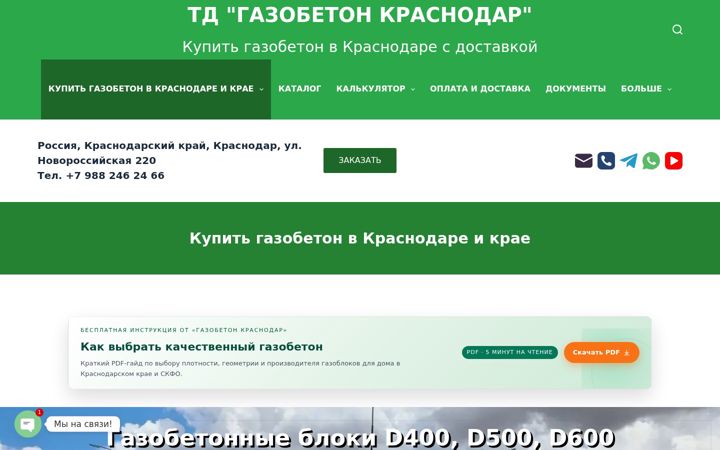Click the Бесплатная инструкция от «Газобетон Краснодар» label
The width and height of the screenshot is (720, 450).
(x=184, y=330)
